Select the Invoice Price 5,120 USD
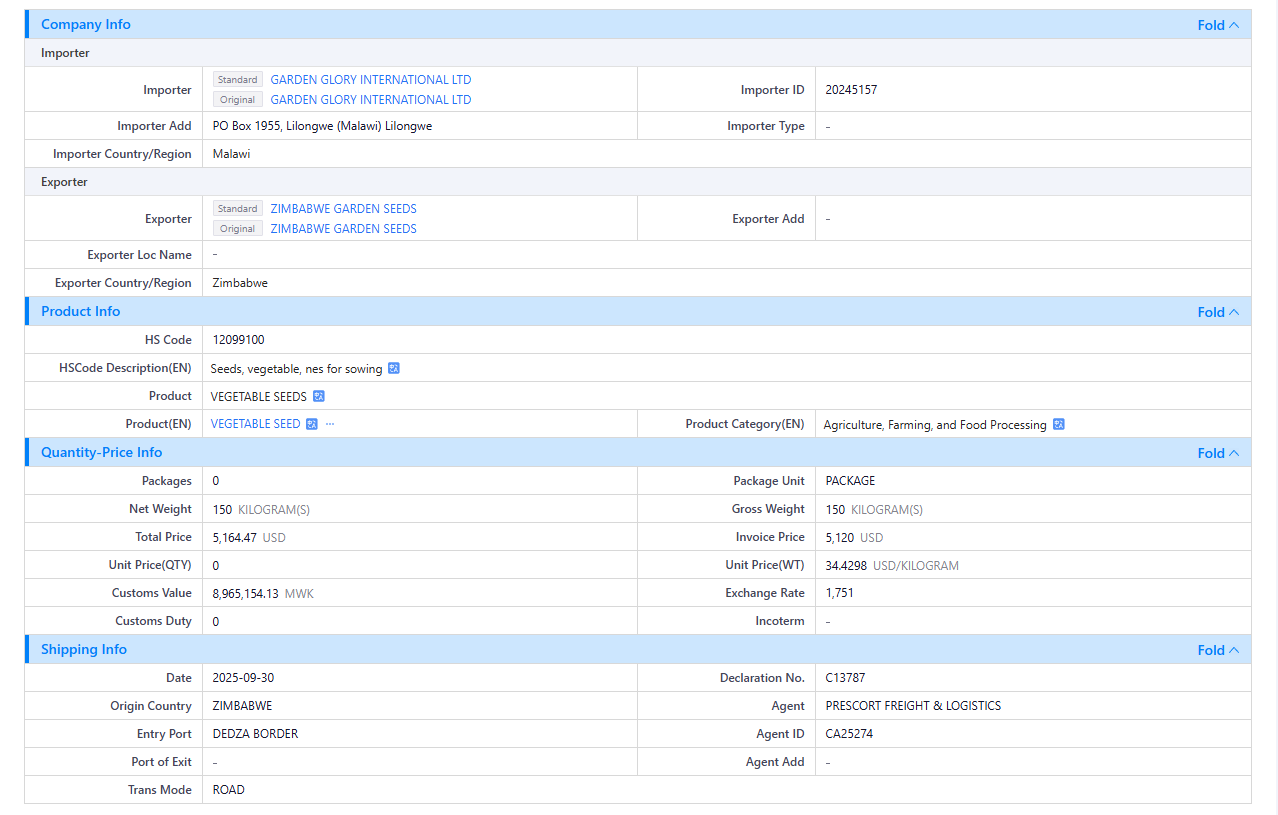 [x=855, y=537]
